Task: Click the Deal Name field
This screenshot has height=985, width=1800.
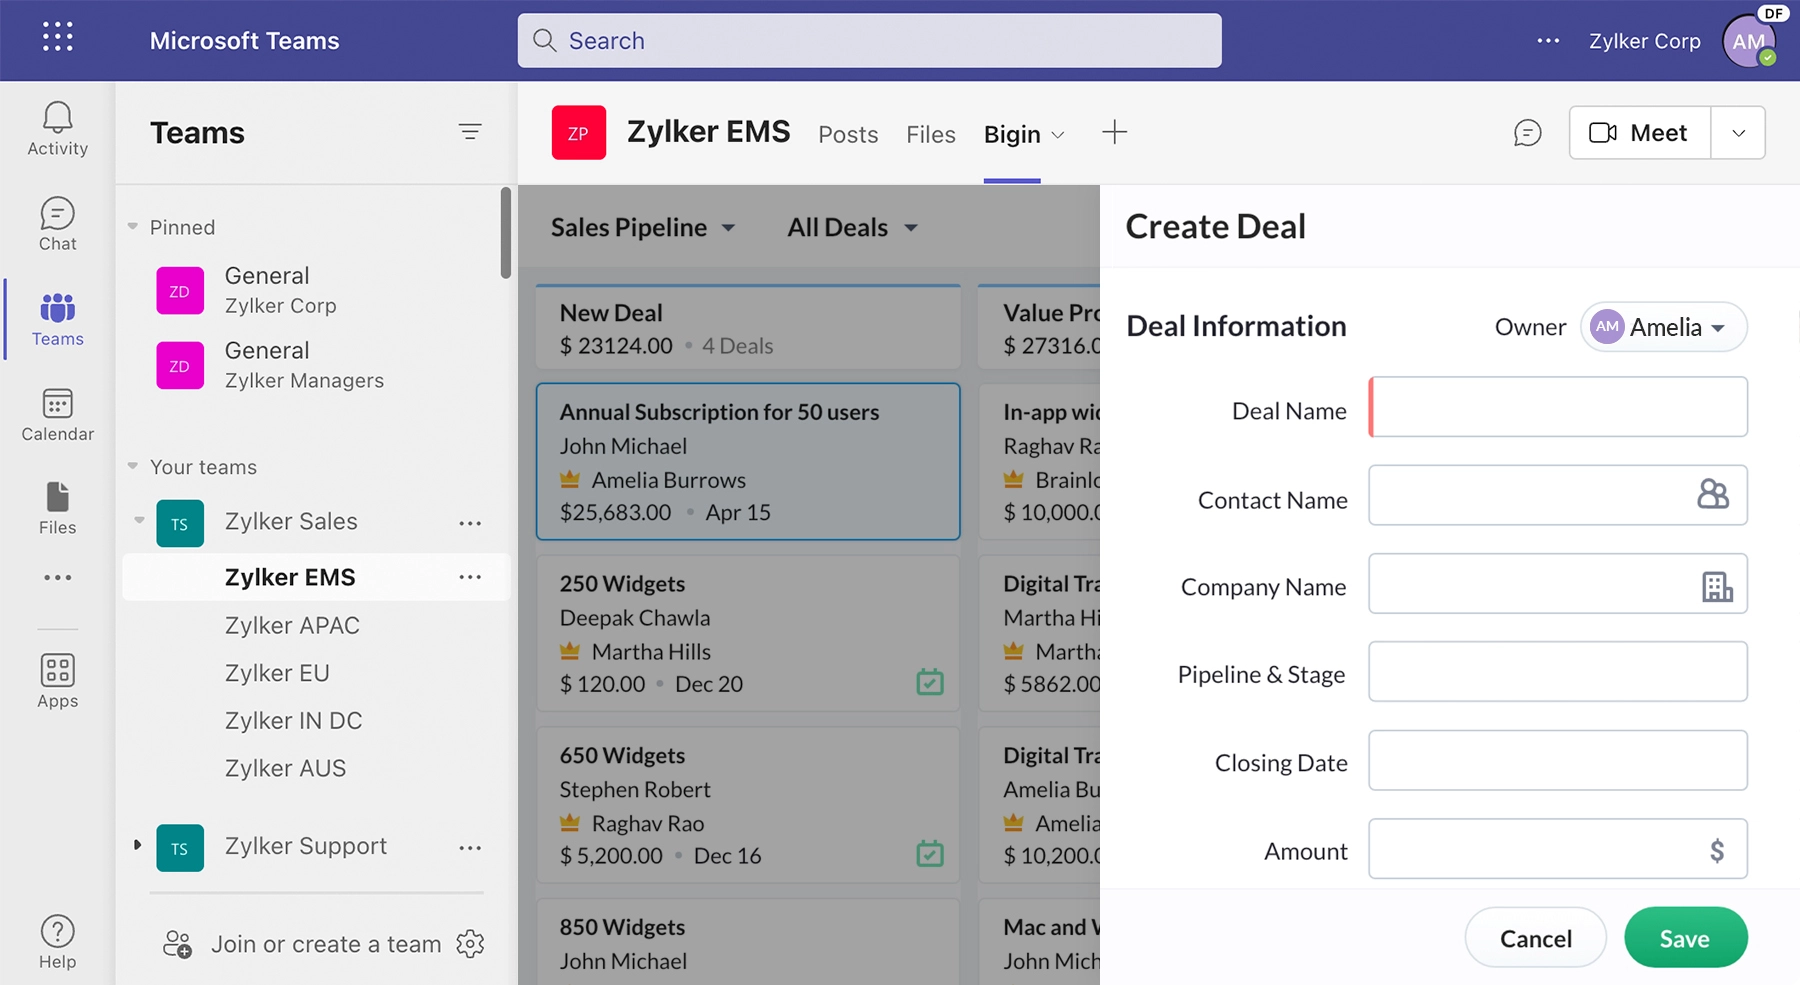Action: (1557, 407)
